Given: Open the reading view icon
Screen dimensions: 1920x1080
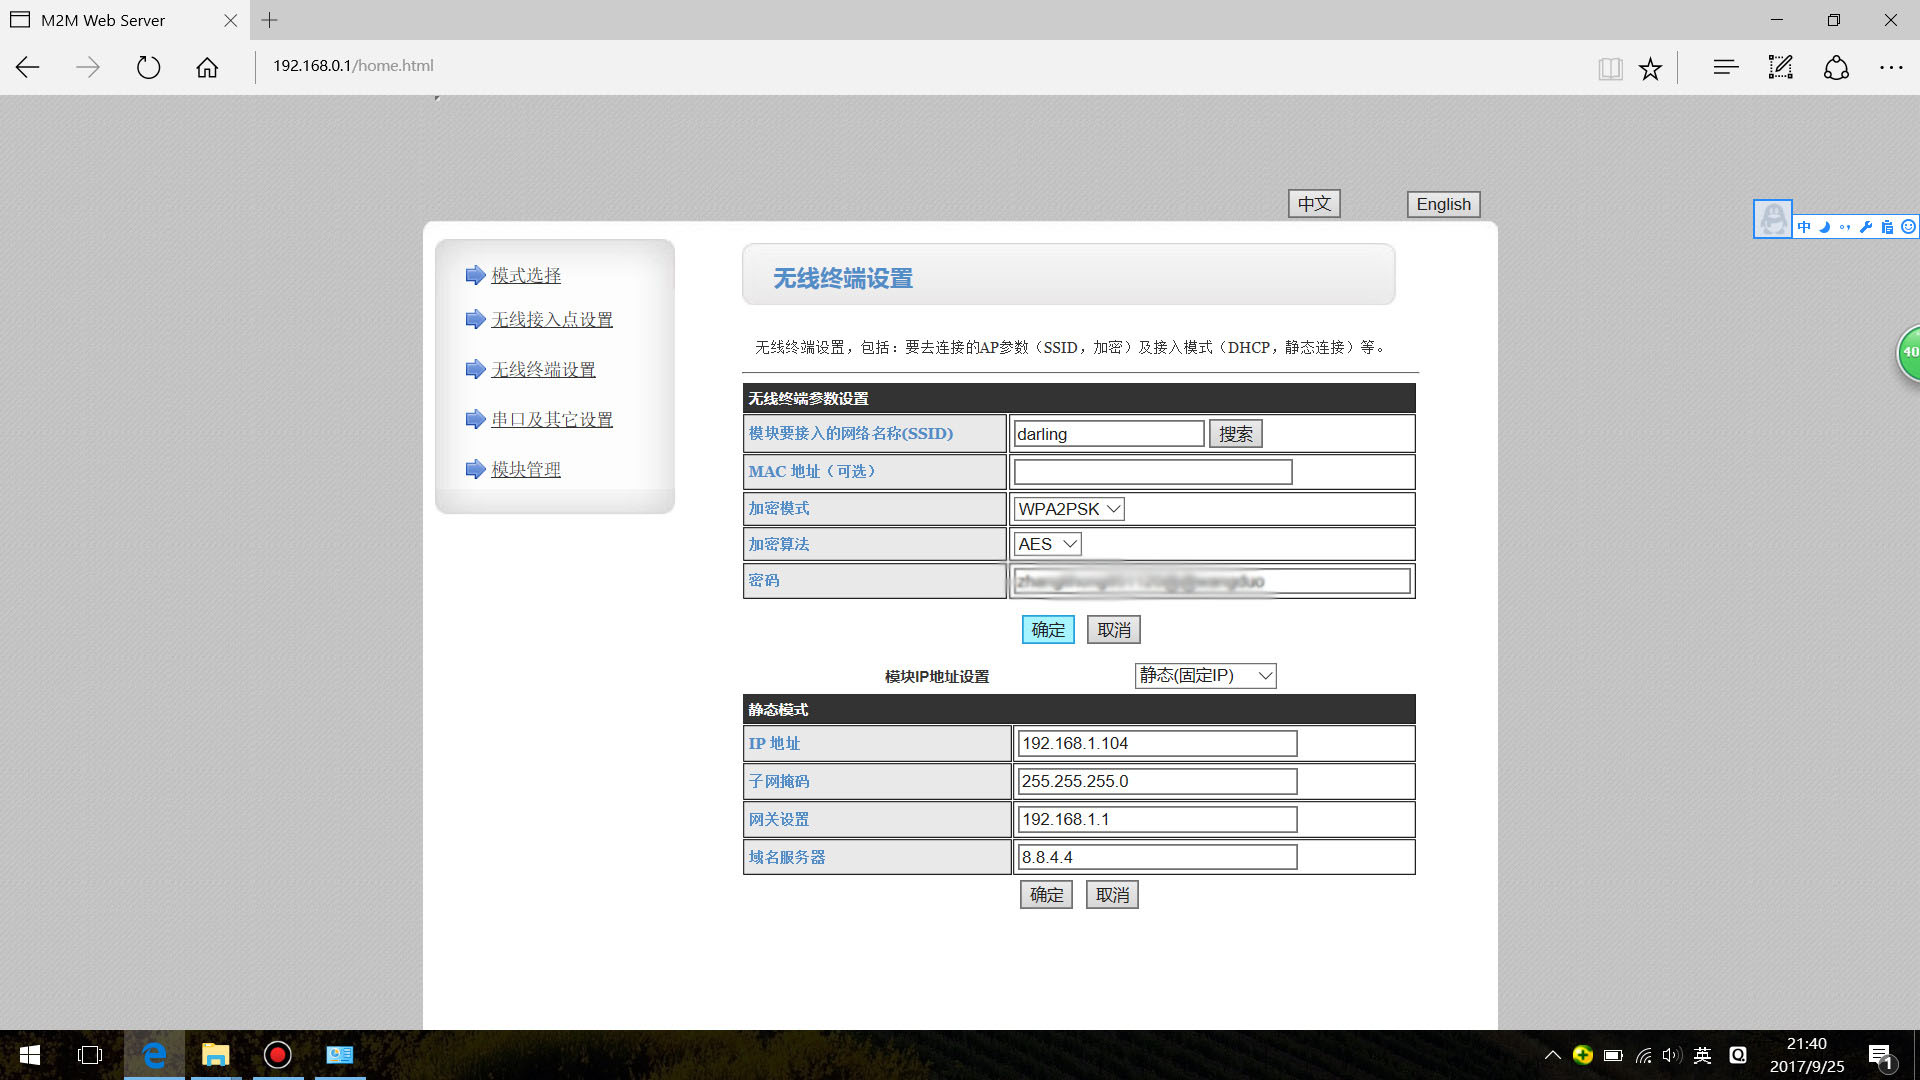Looking at the screenshot, I should click(x=1610, y=68).
